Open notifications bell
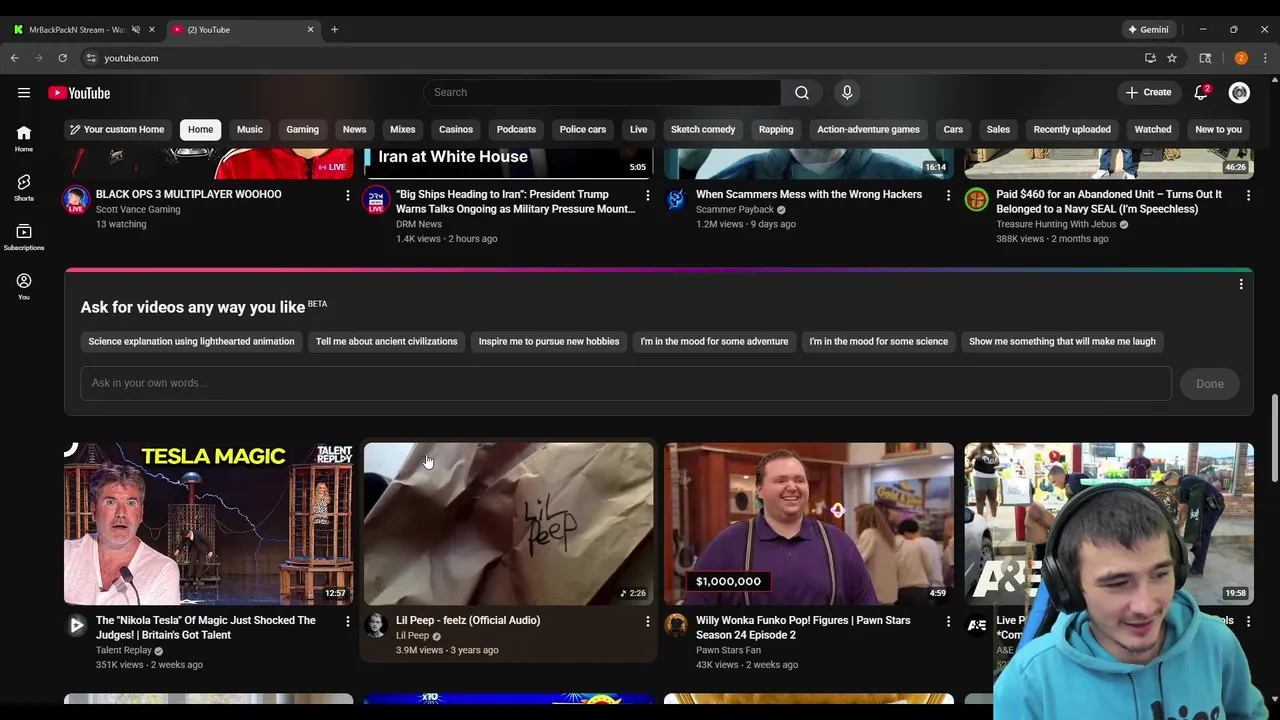The image size is (1280, 720). tap(1201, 92)
